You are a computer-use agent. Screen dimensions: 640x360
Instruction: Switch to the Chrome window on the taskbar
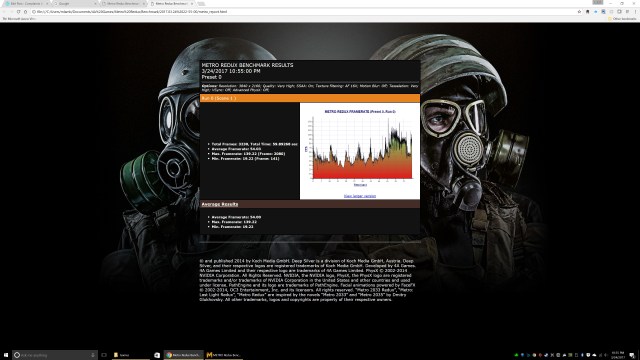[x=183, y=355]
